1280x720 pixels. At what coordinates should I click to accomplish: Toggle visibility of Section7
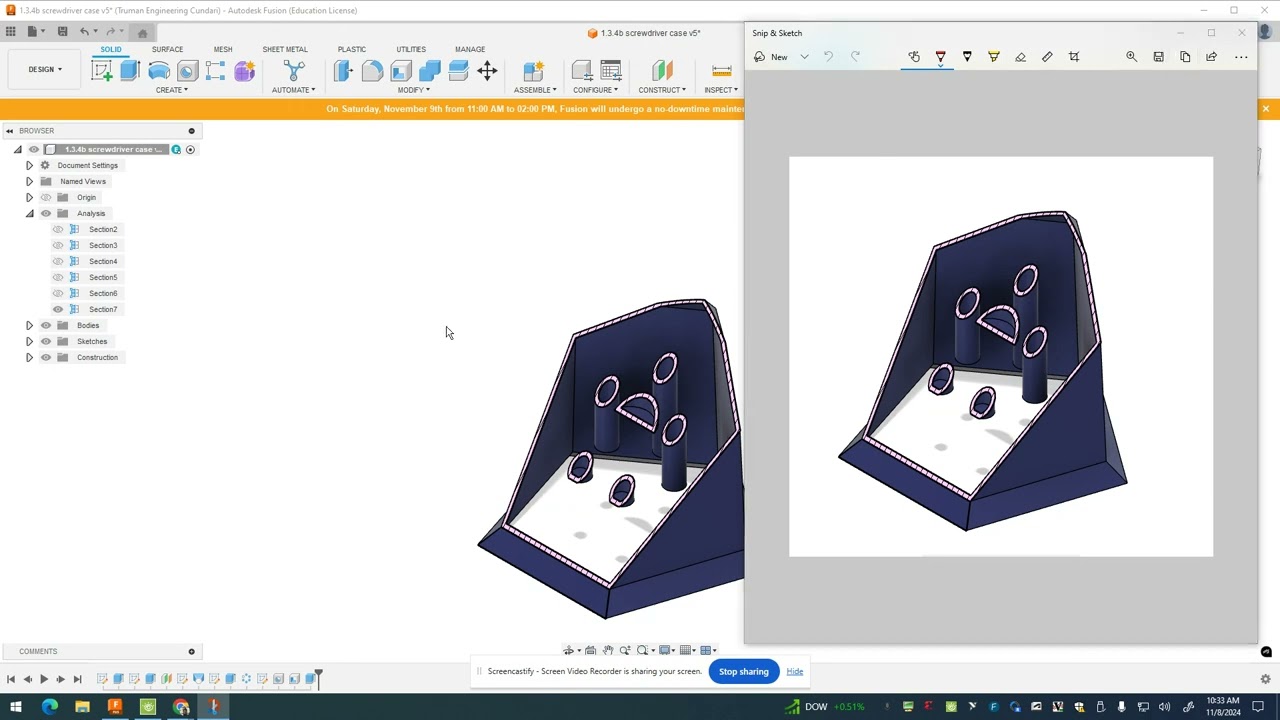[58, 309]
